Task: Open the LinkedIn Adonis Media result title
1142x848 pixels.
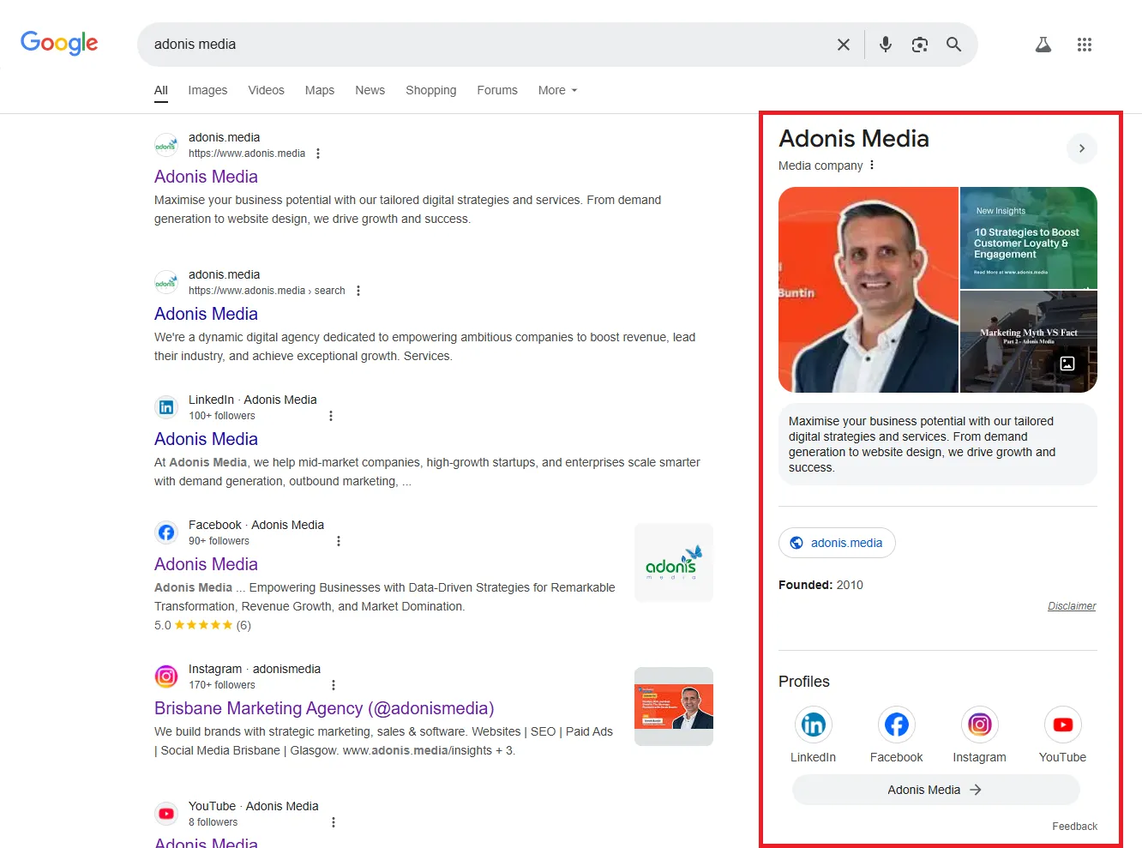Action: coord(206,439)
